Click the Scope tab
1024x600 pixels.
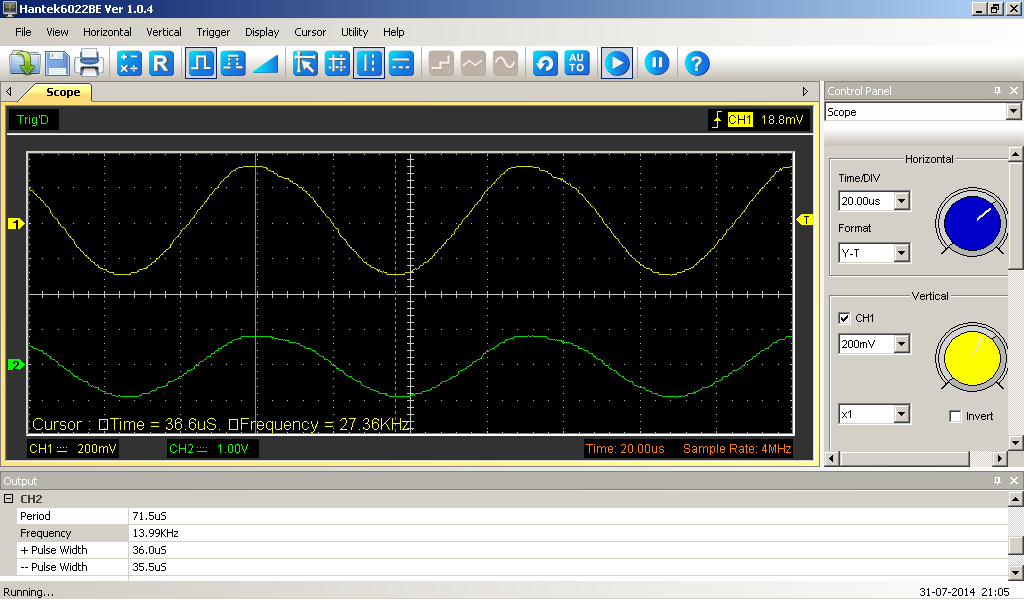(63, 92)
